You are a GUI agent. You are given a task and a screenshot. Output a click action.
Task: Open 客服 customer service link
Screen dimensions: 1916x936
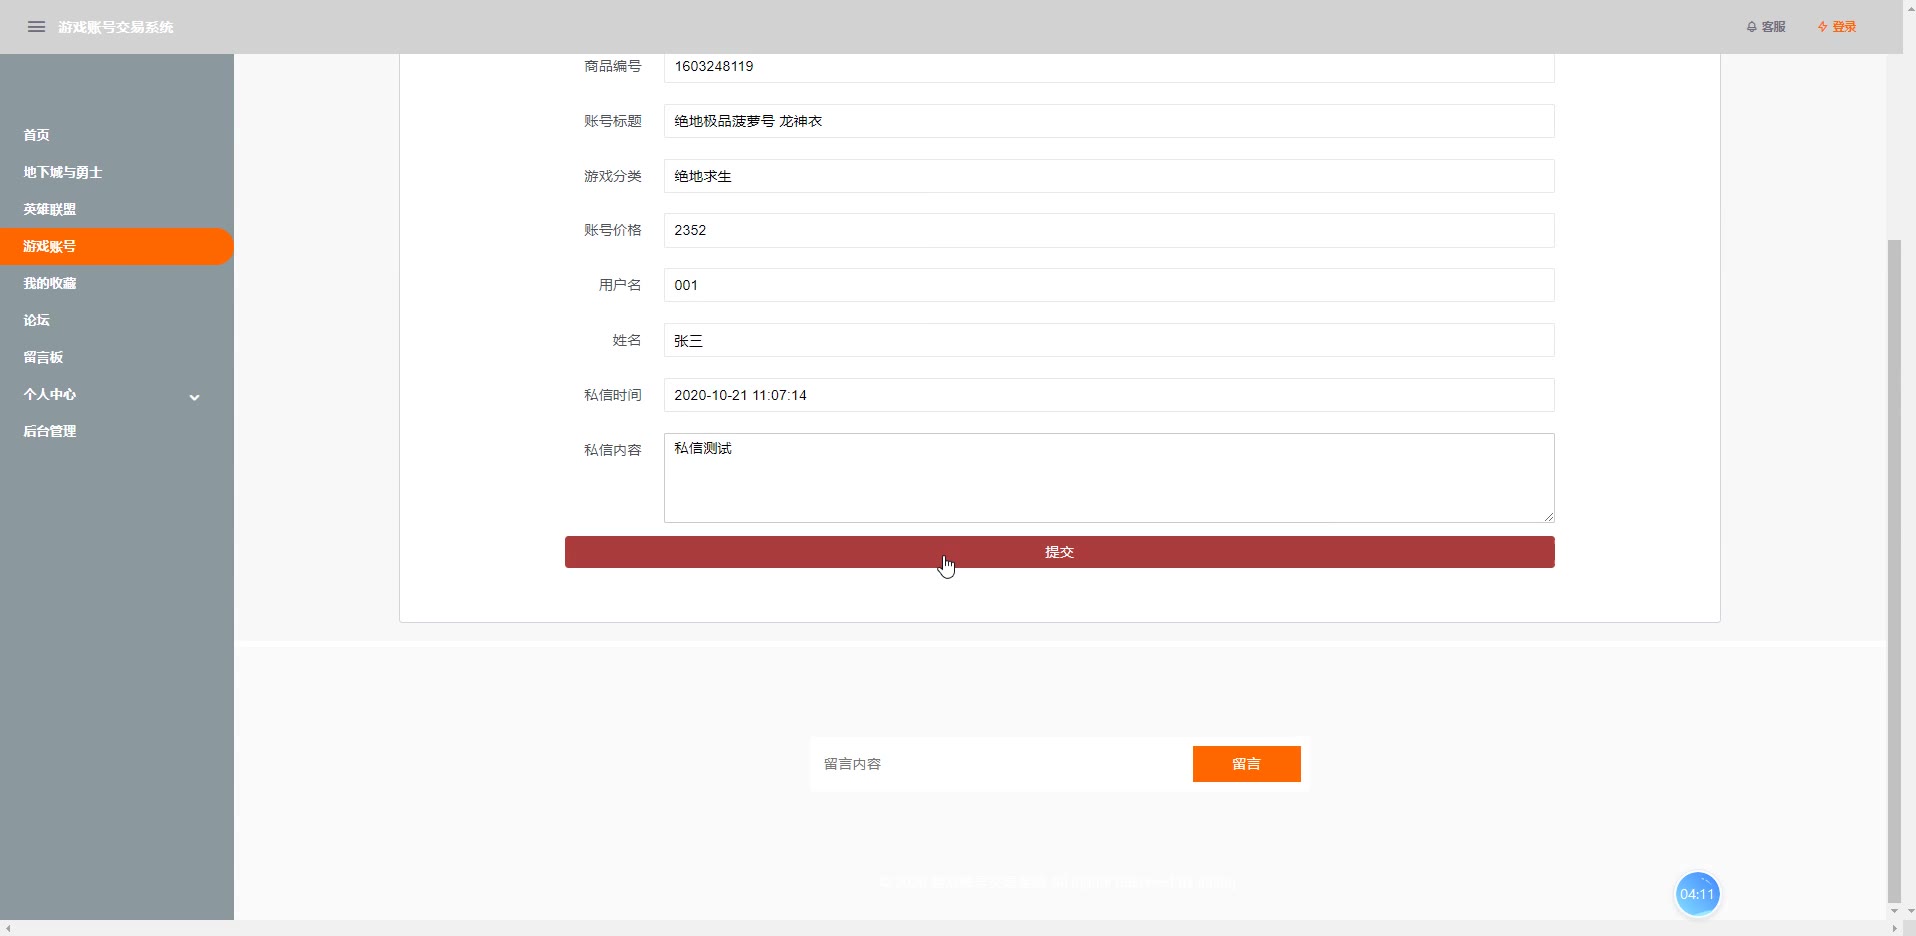point(1766,27)
